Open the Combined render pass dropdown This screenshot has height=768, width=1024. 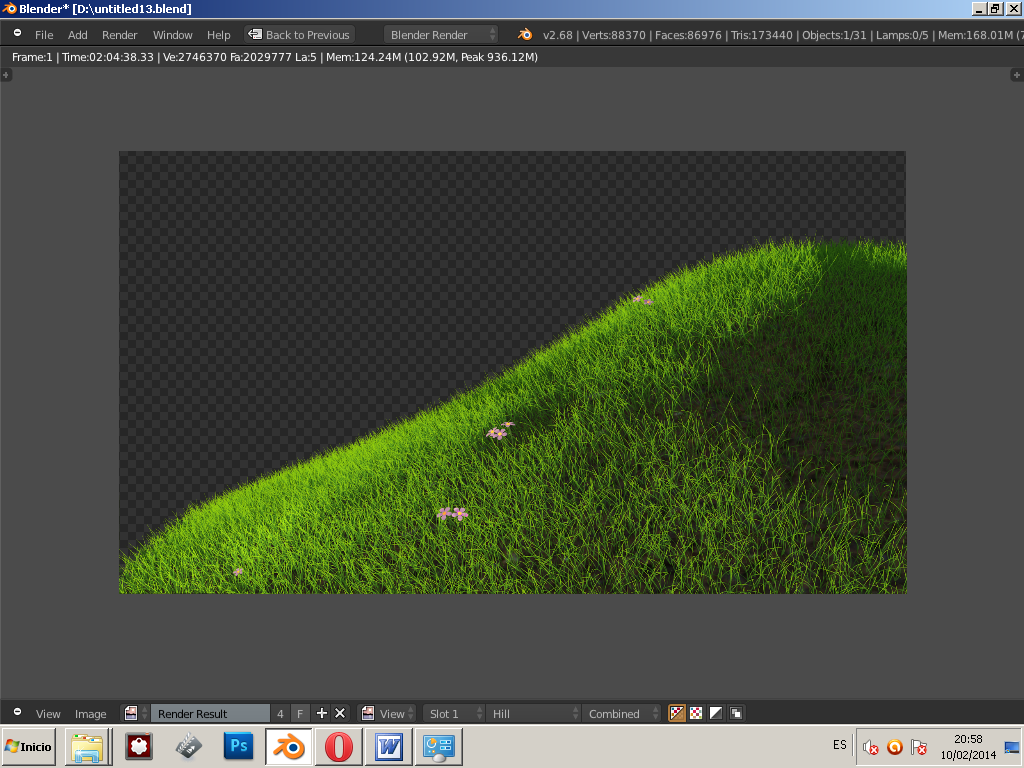(x=622, y=713)
